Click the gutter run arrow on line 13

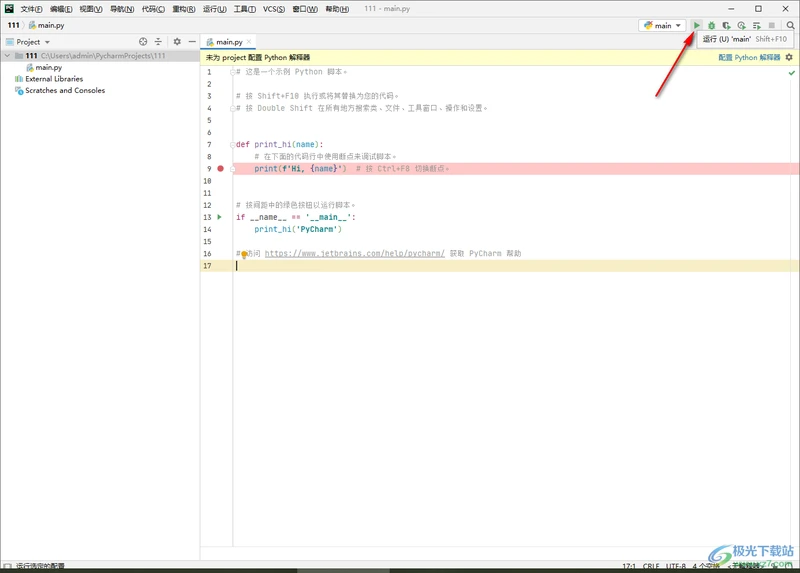click(220, 217)
